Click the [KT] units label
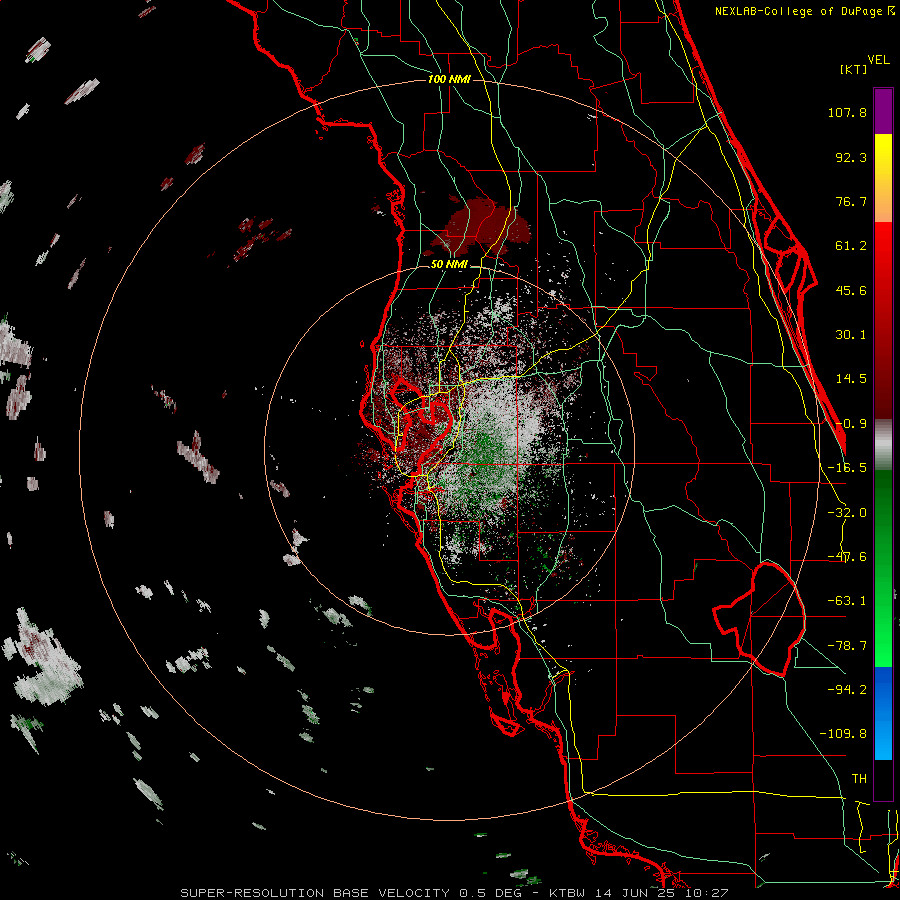This screenshot has height=900, width=900. pyautogui.click(x=854, y=69)
